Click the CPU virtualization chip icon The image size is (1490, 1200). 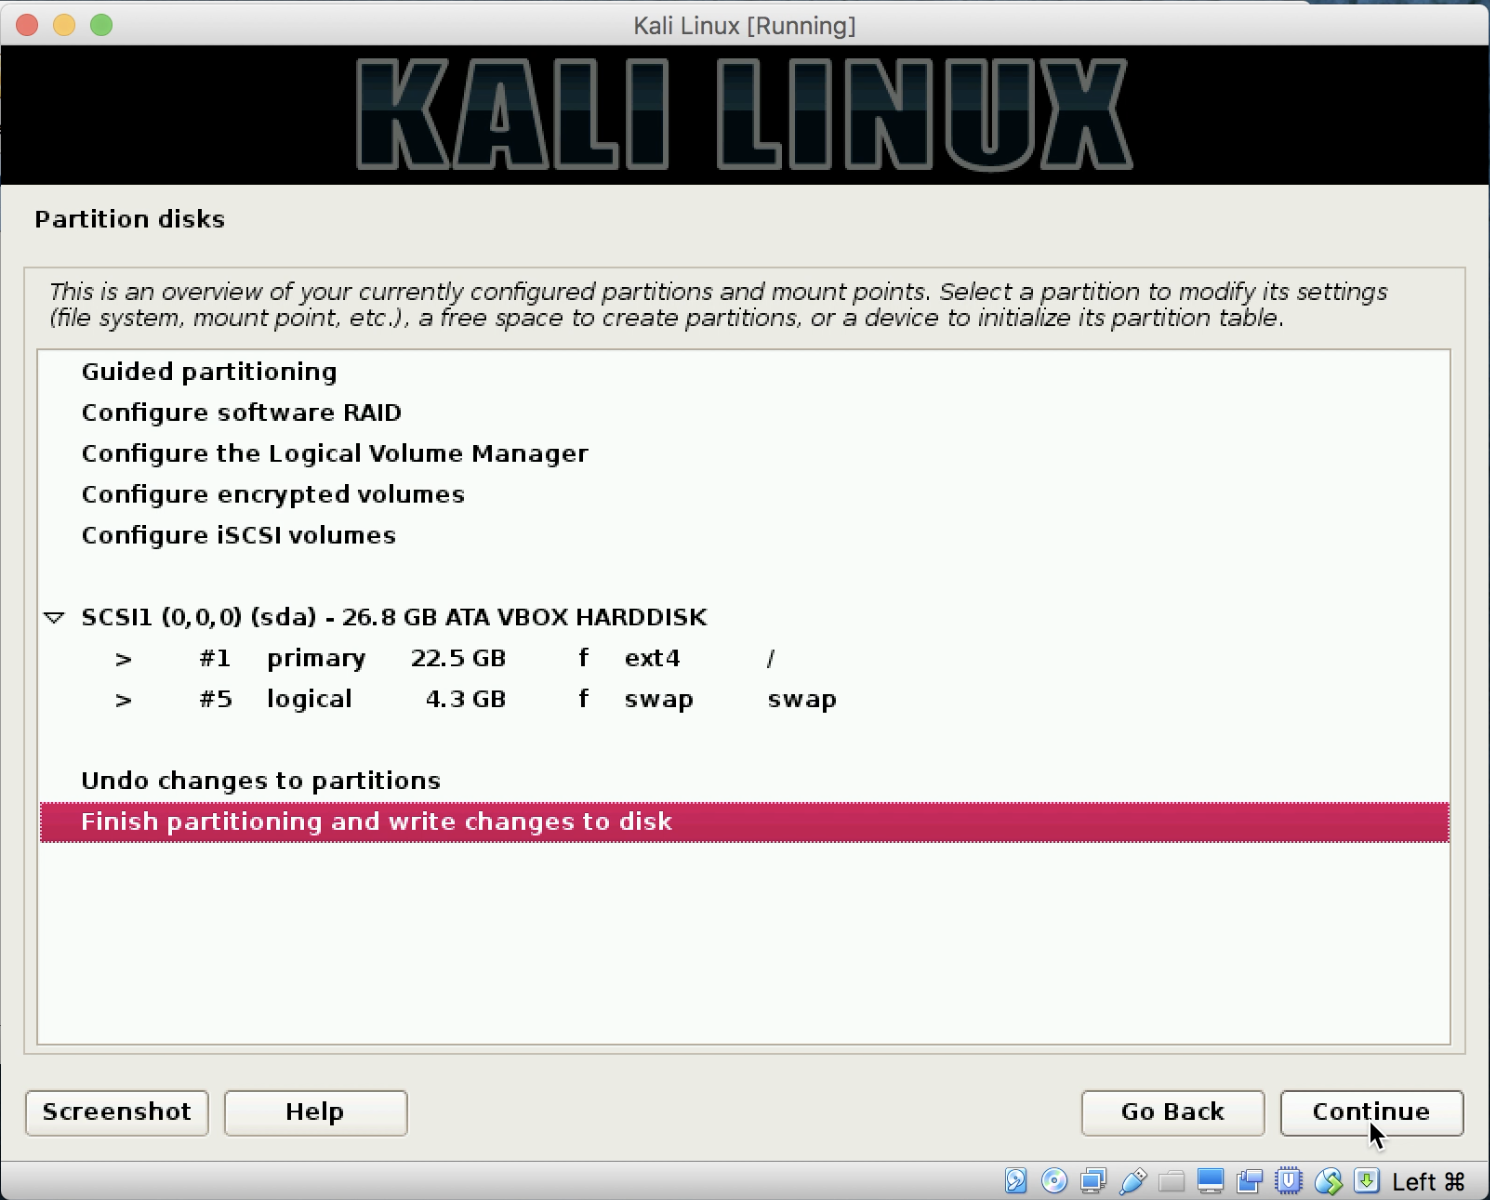tap(1288, 1181)
